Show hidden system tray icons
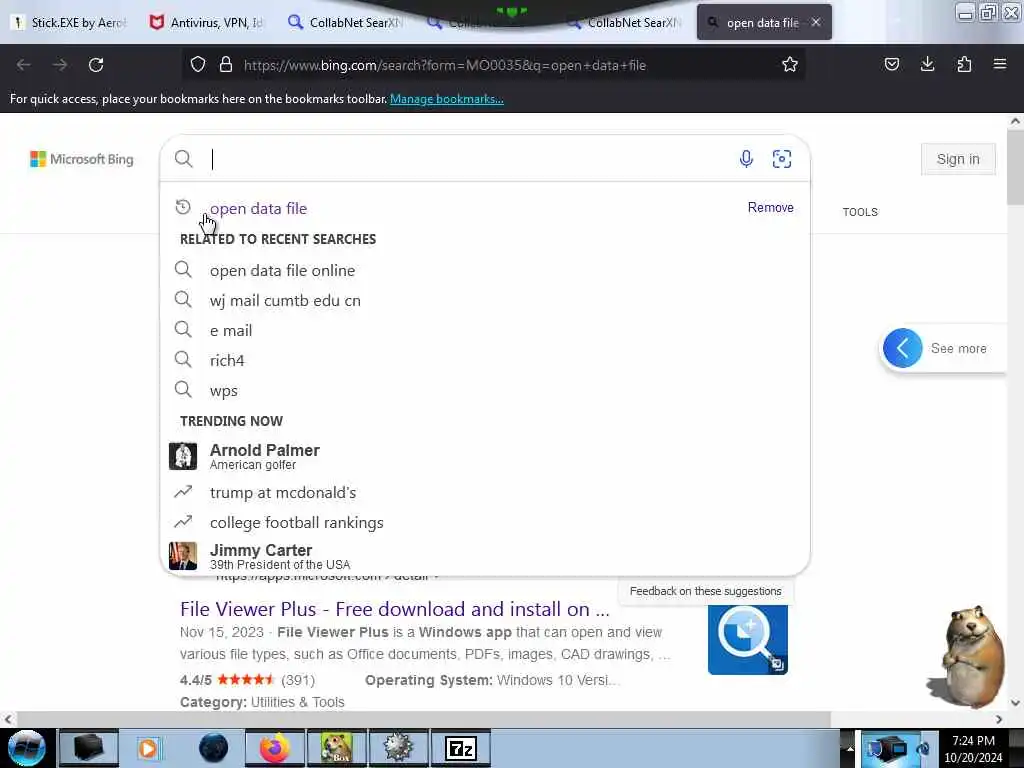 tap(850, 748)
